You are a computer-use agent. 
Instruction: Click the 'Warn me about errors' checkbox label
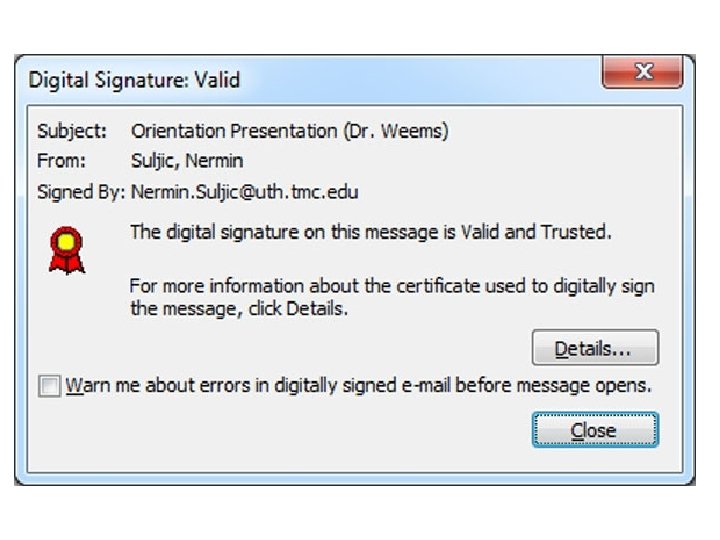pyautogui.click(x=358, y=385)
